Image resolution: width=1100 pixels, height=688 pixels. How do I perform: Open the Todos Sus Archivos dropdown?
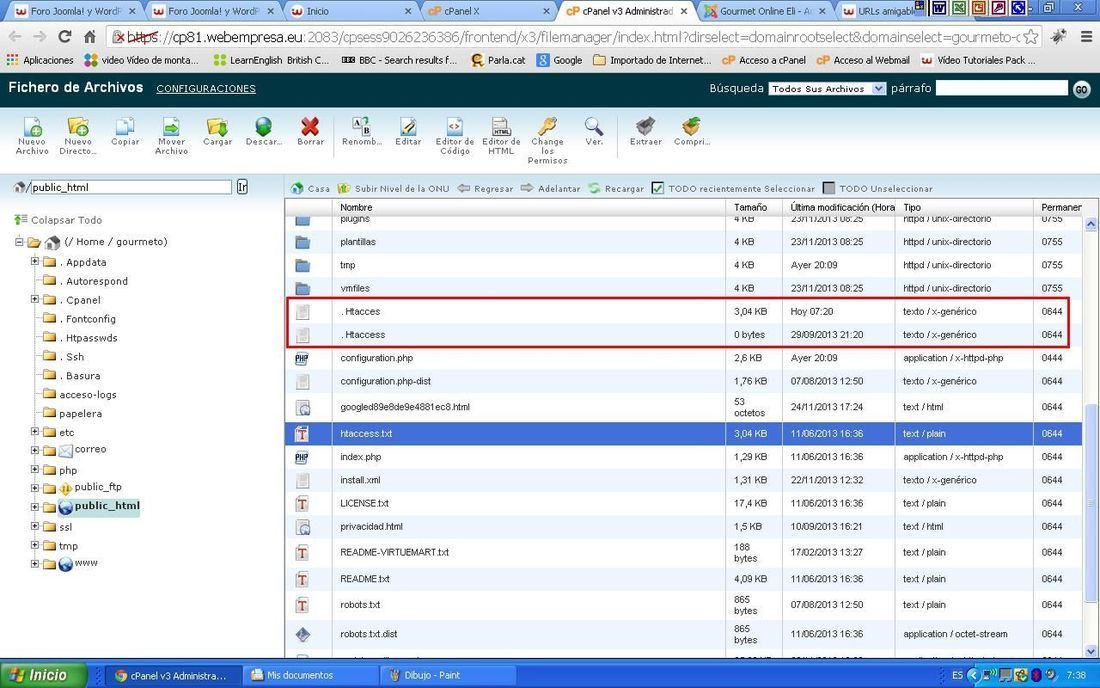[828, 89]
